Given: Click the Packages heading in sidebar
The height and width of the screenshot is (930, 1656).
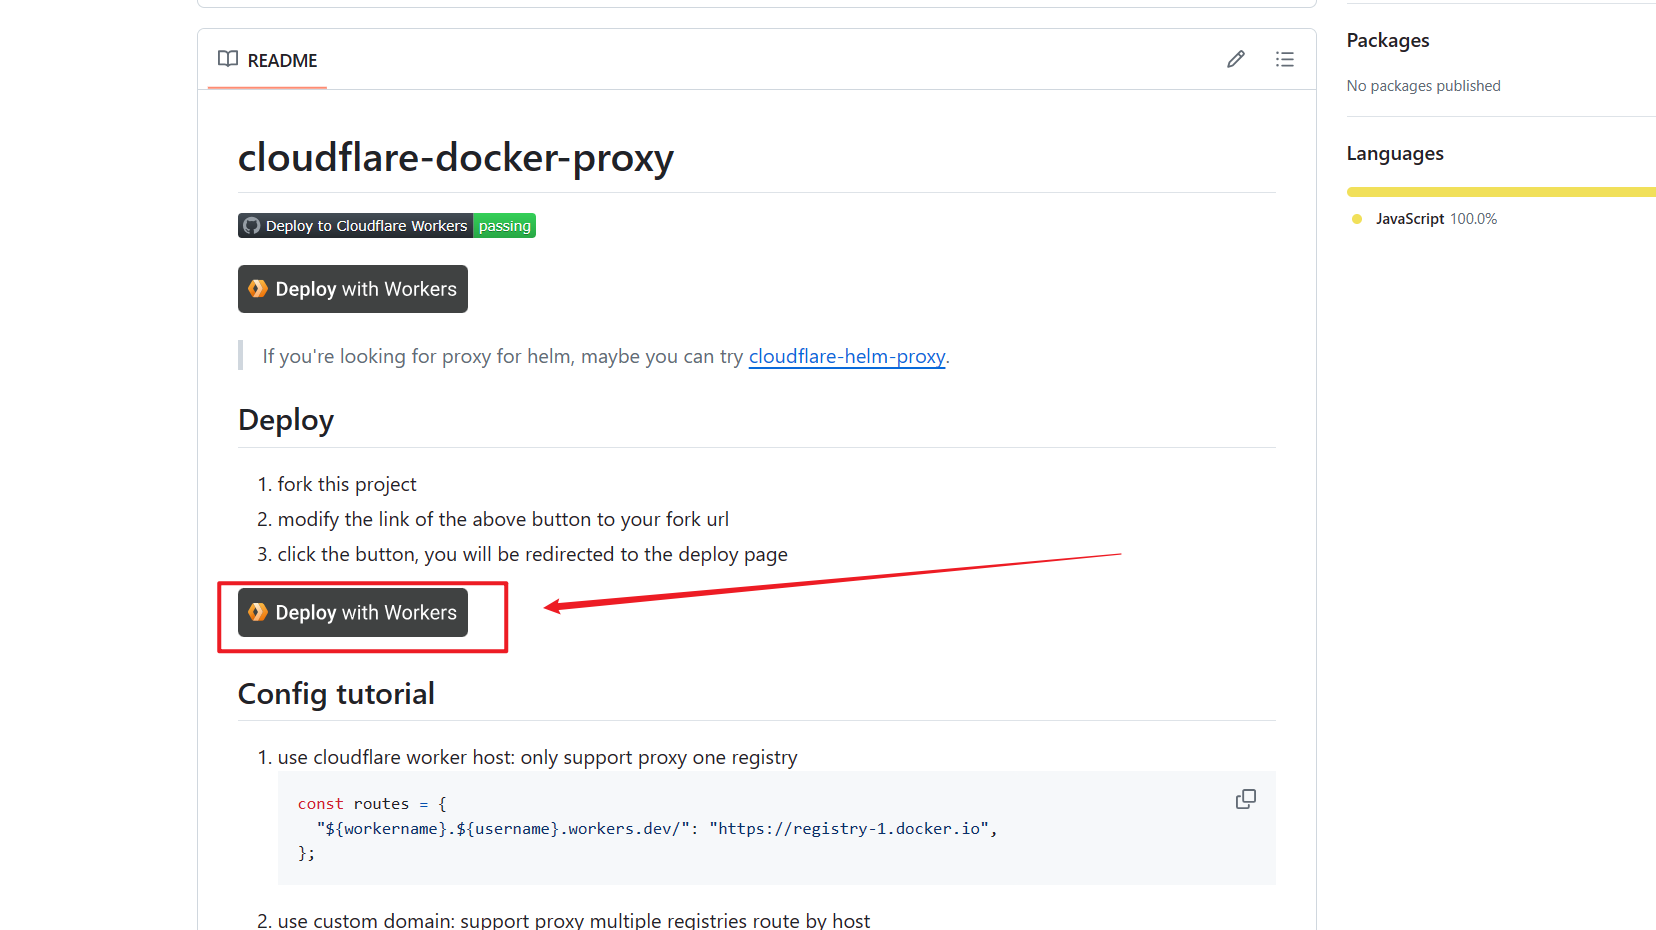Looking at the screenshot, I should point(1388,40).
